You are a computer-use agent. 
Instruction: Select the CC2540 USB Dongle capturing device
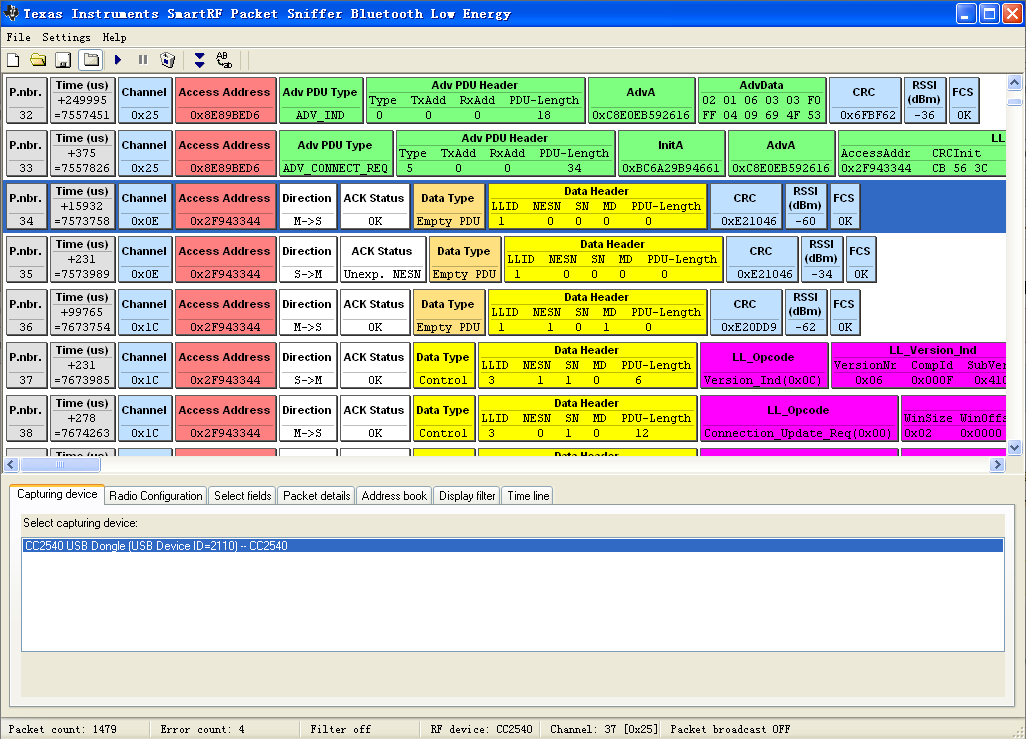pos(513,546)
